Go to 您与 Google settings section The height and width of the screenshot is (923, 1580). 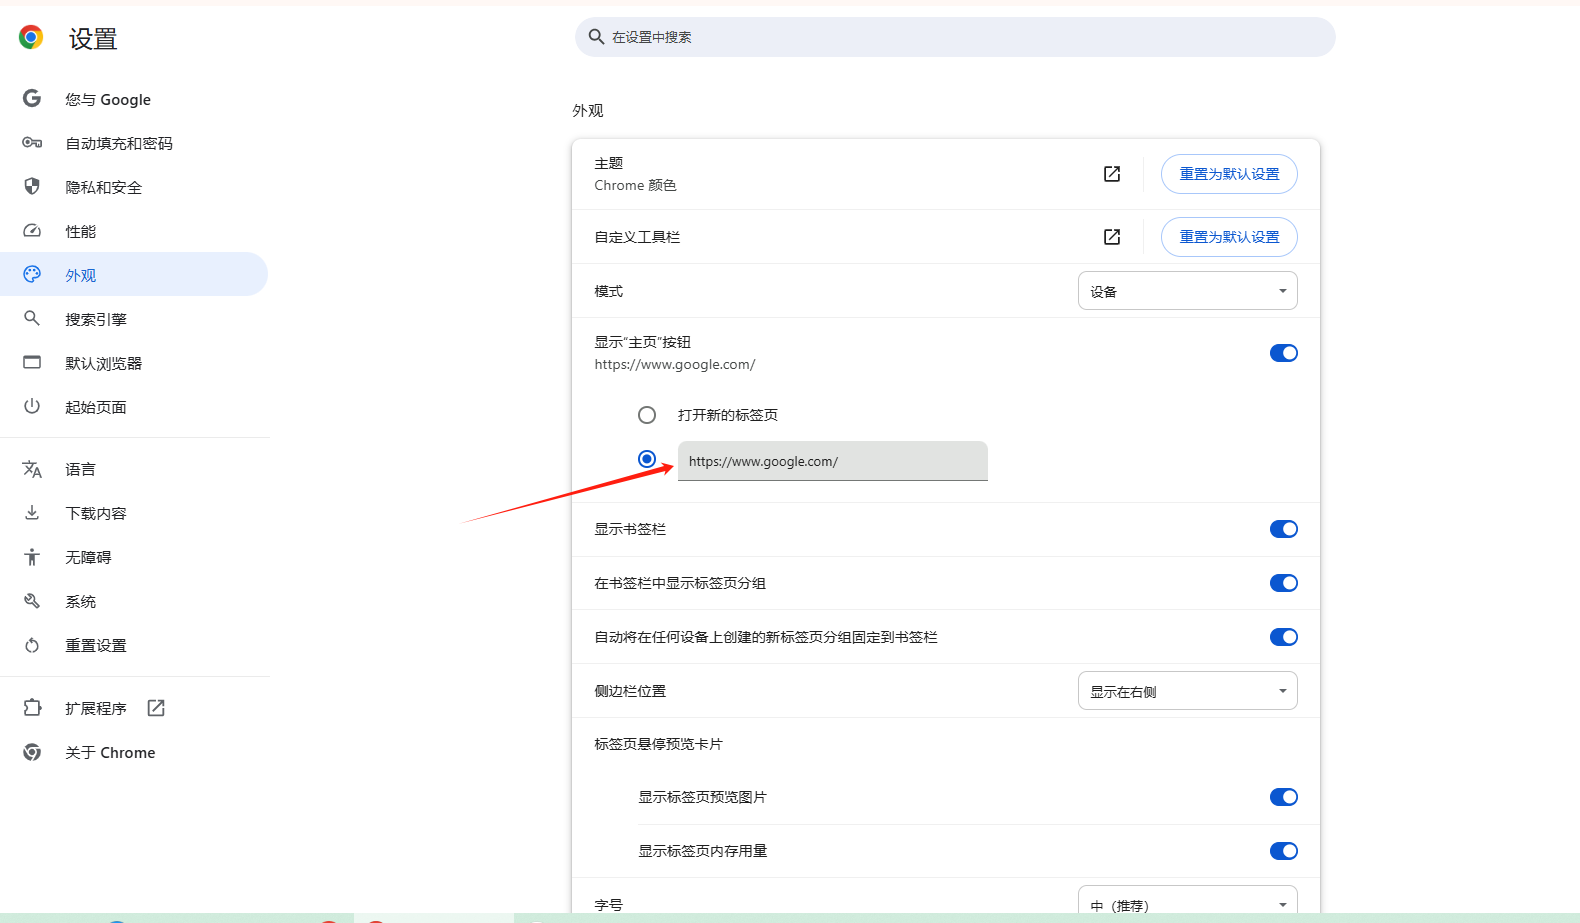coord(134,99)
